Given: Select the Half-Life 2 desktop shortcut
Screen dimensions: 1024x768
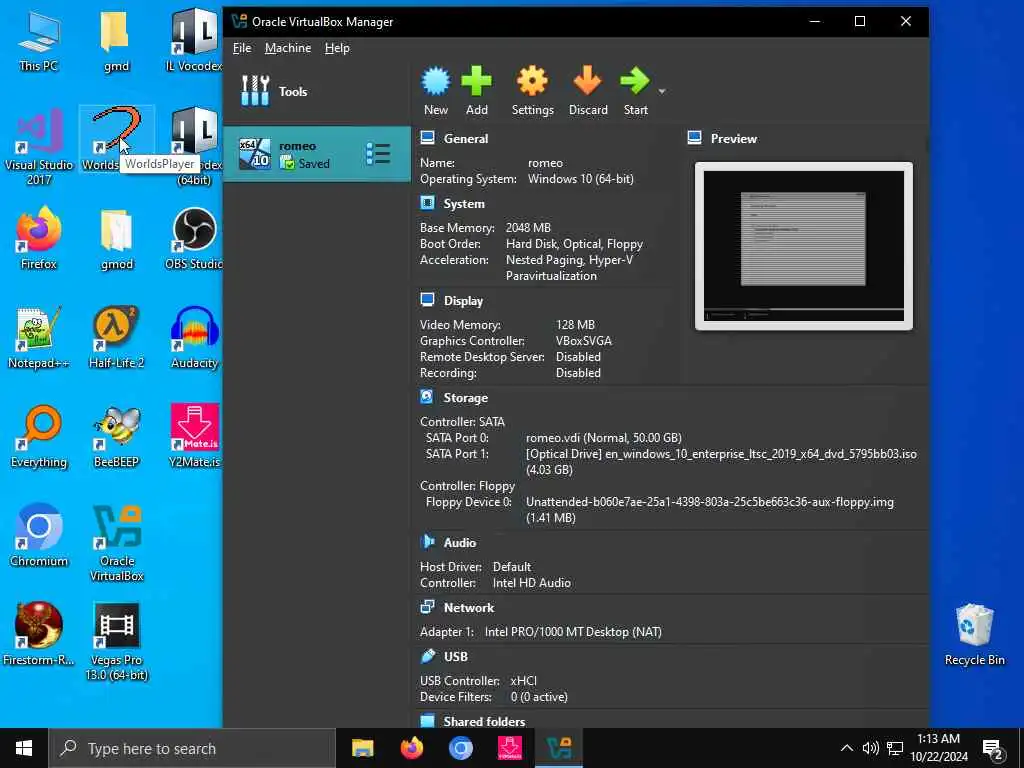Looking at the screenshot, I should pos(116,338).
